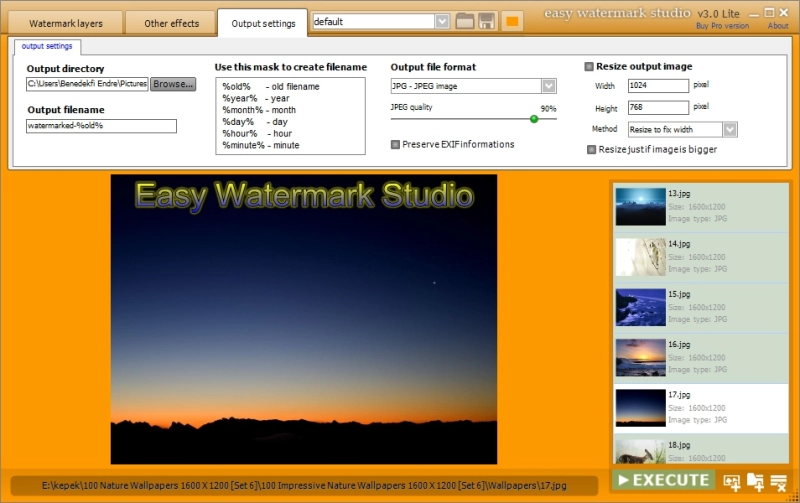Check Resize just if image is bigger
Screen dimensions: 800x503
[591, 149]
